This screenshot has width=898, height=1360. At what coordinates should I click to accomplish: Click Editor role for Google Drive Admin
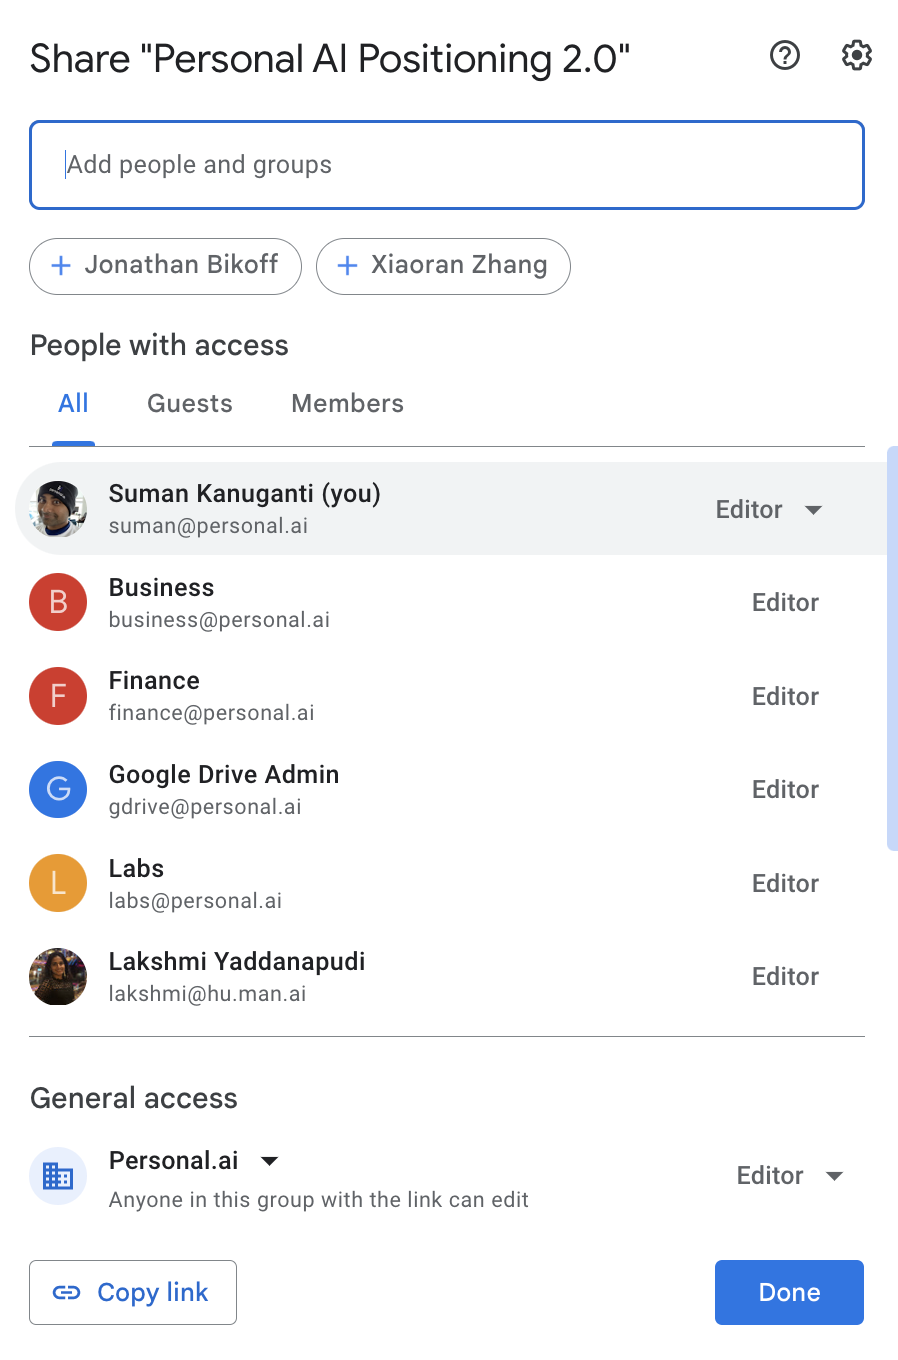pos(785,790)
